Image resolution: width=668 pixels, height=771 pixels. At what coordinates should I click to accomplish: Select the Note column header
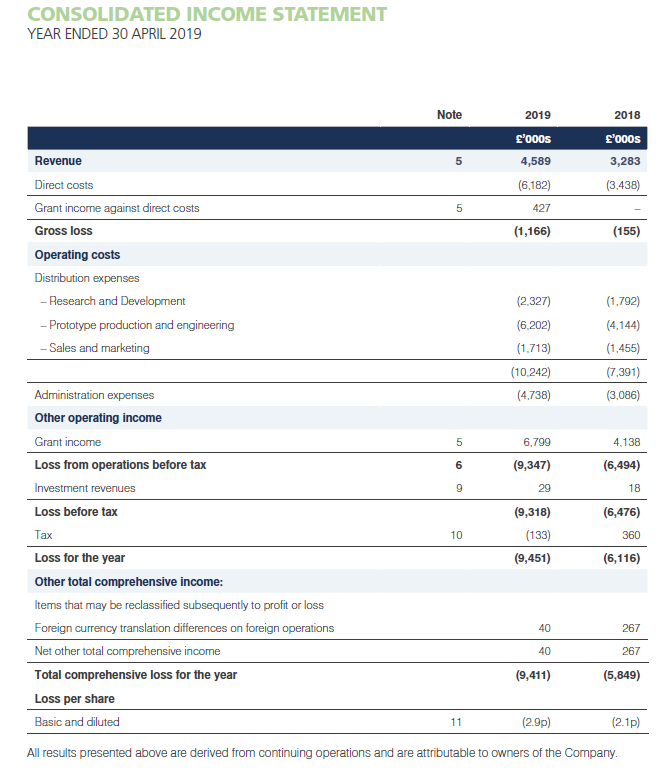[x=450, y=114]
